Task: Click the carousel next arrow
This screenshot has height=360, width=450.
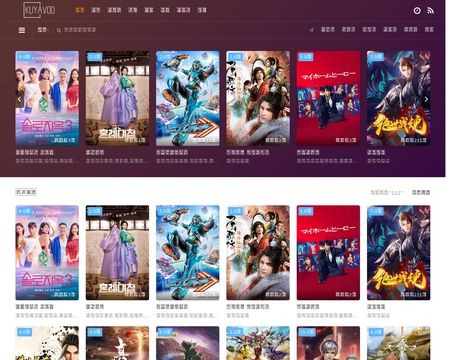Action: coord(426,99)
